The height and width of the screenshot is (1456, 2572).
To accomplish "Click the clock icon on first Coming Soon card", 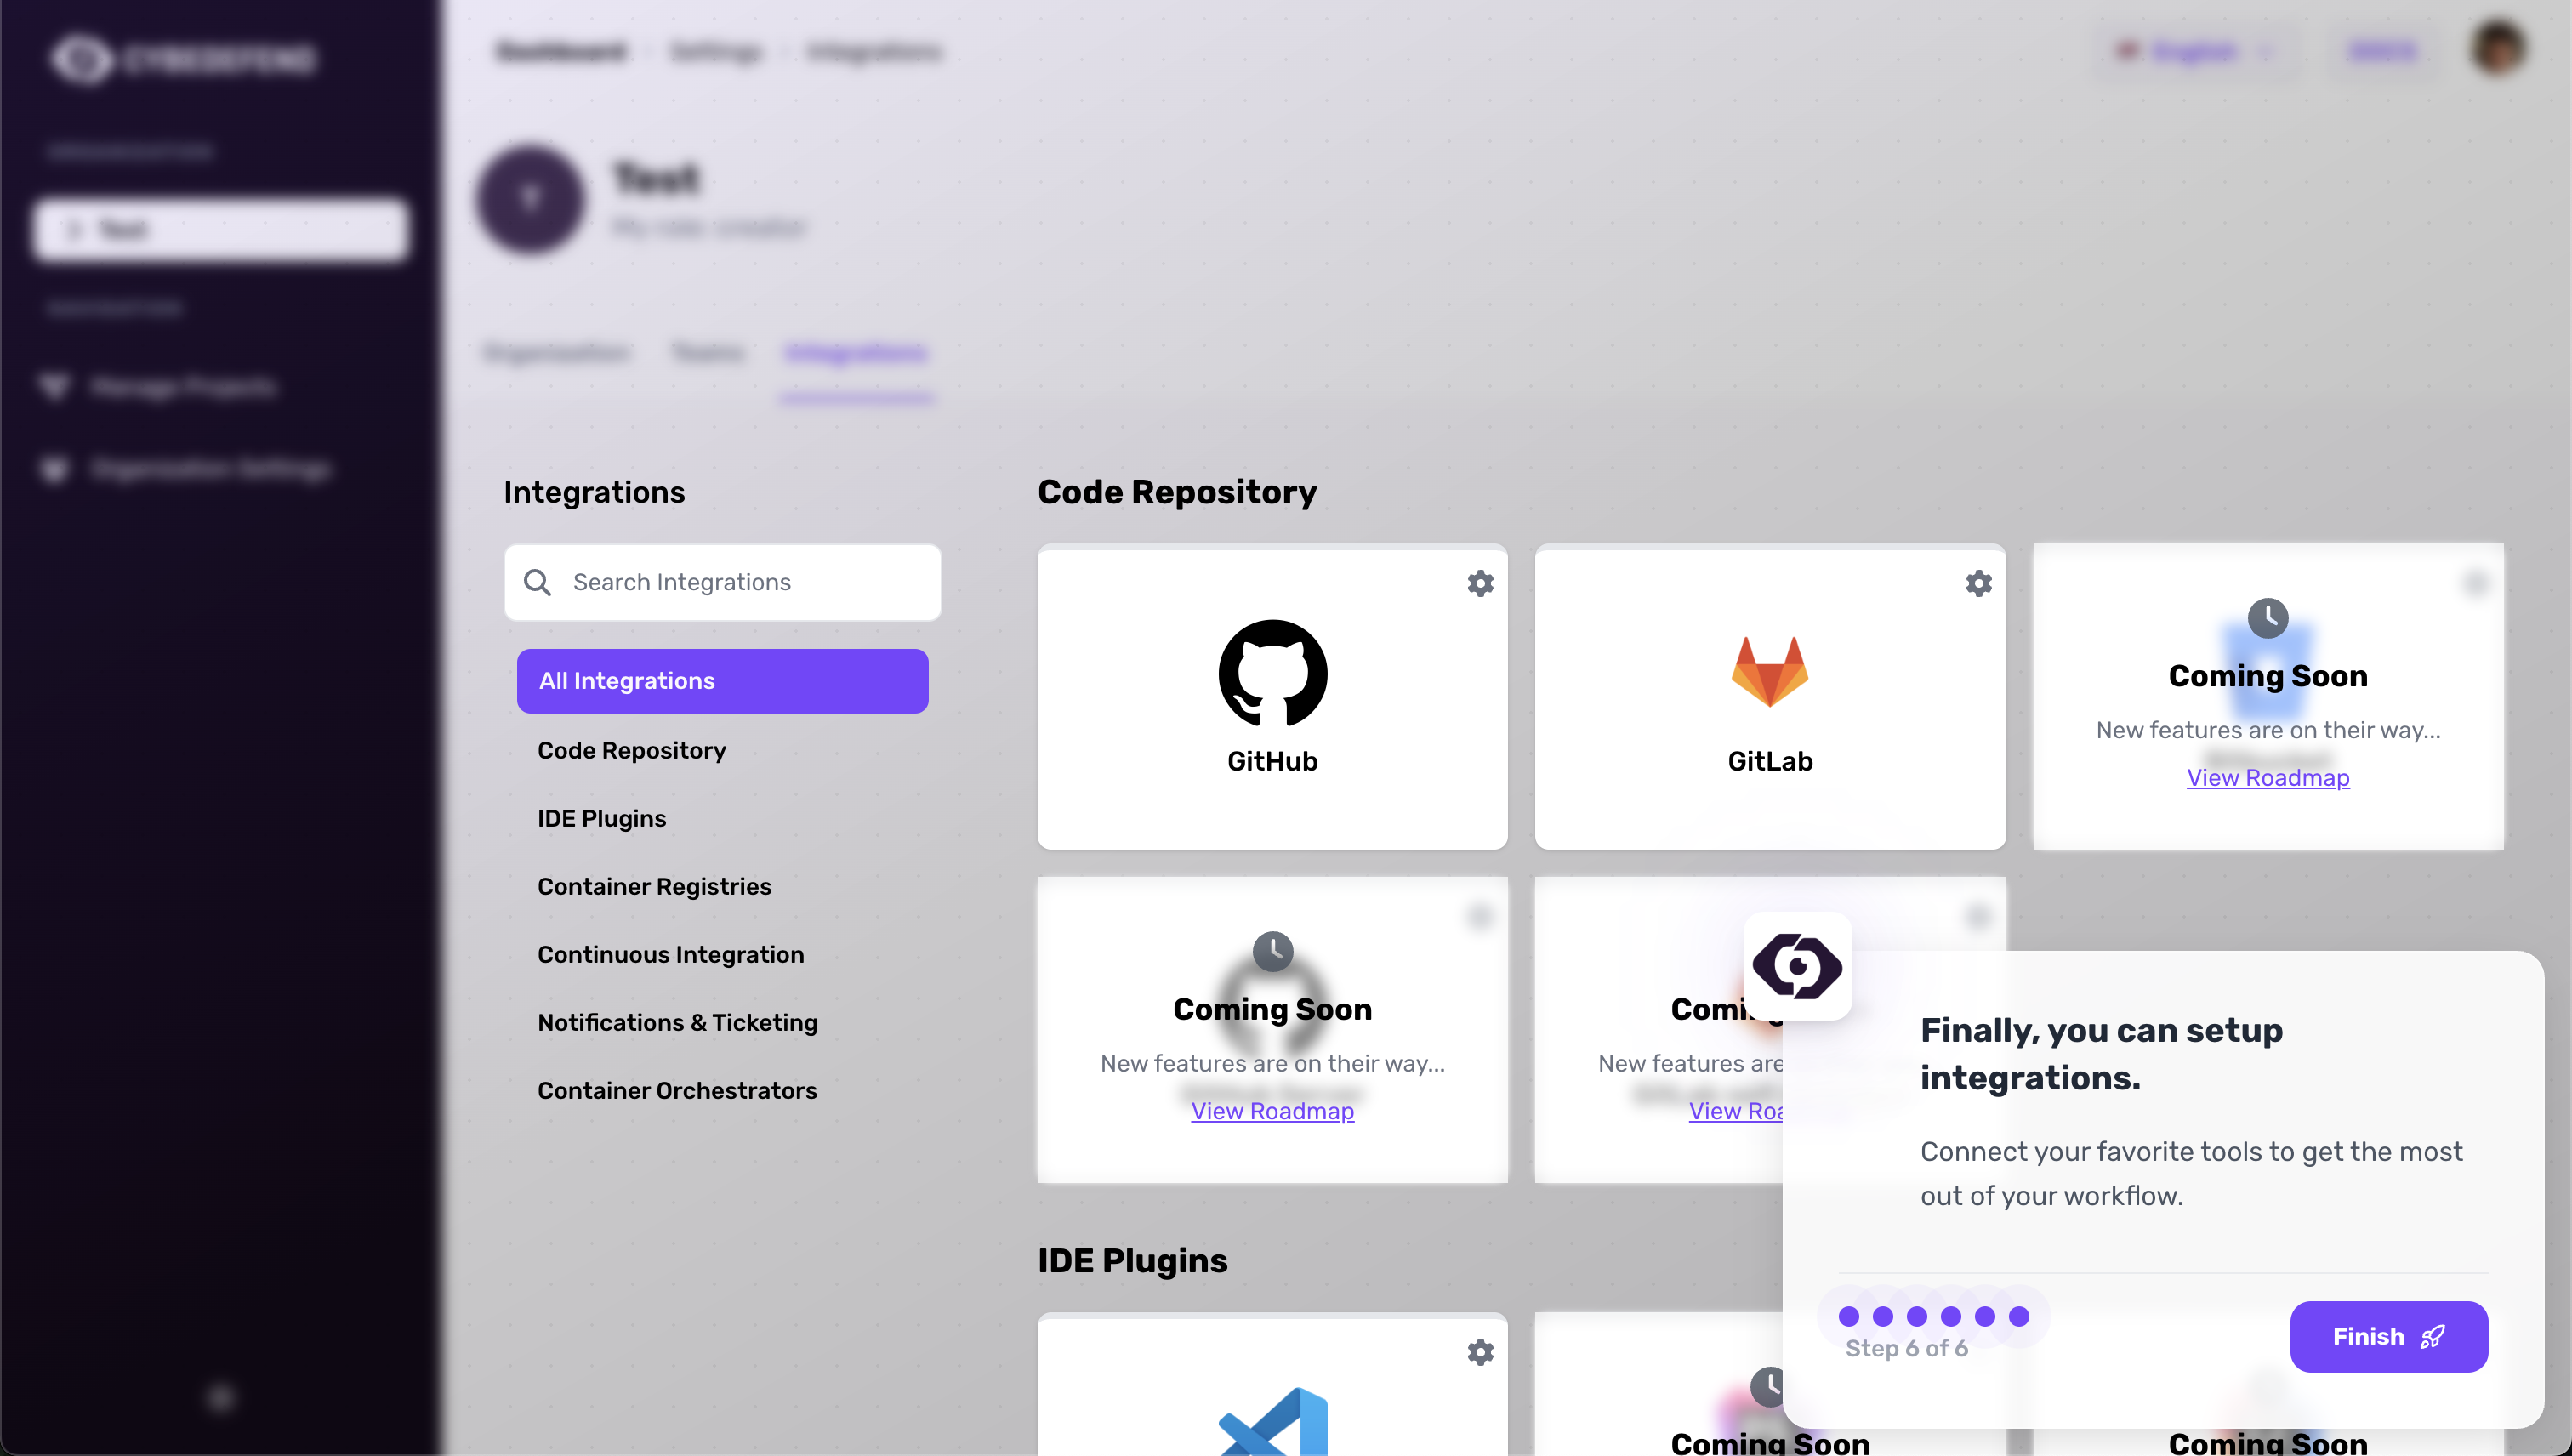I will point(2267,618).
